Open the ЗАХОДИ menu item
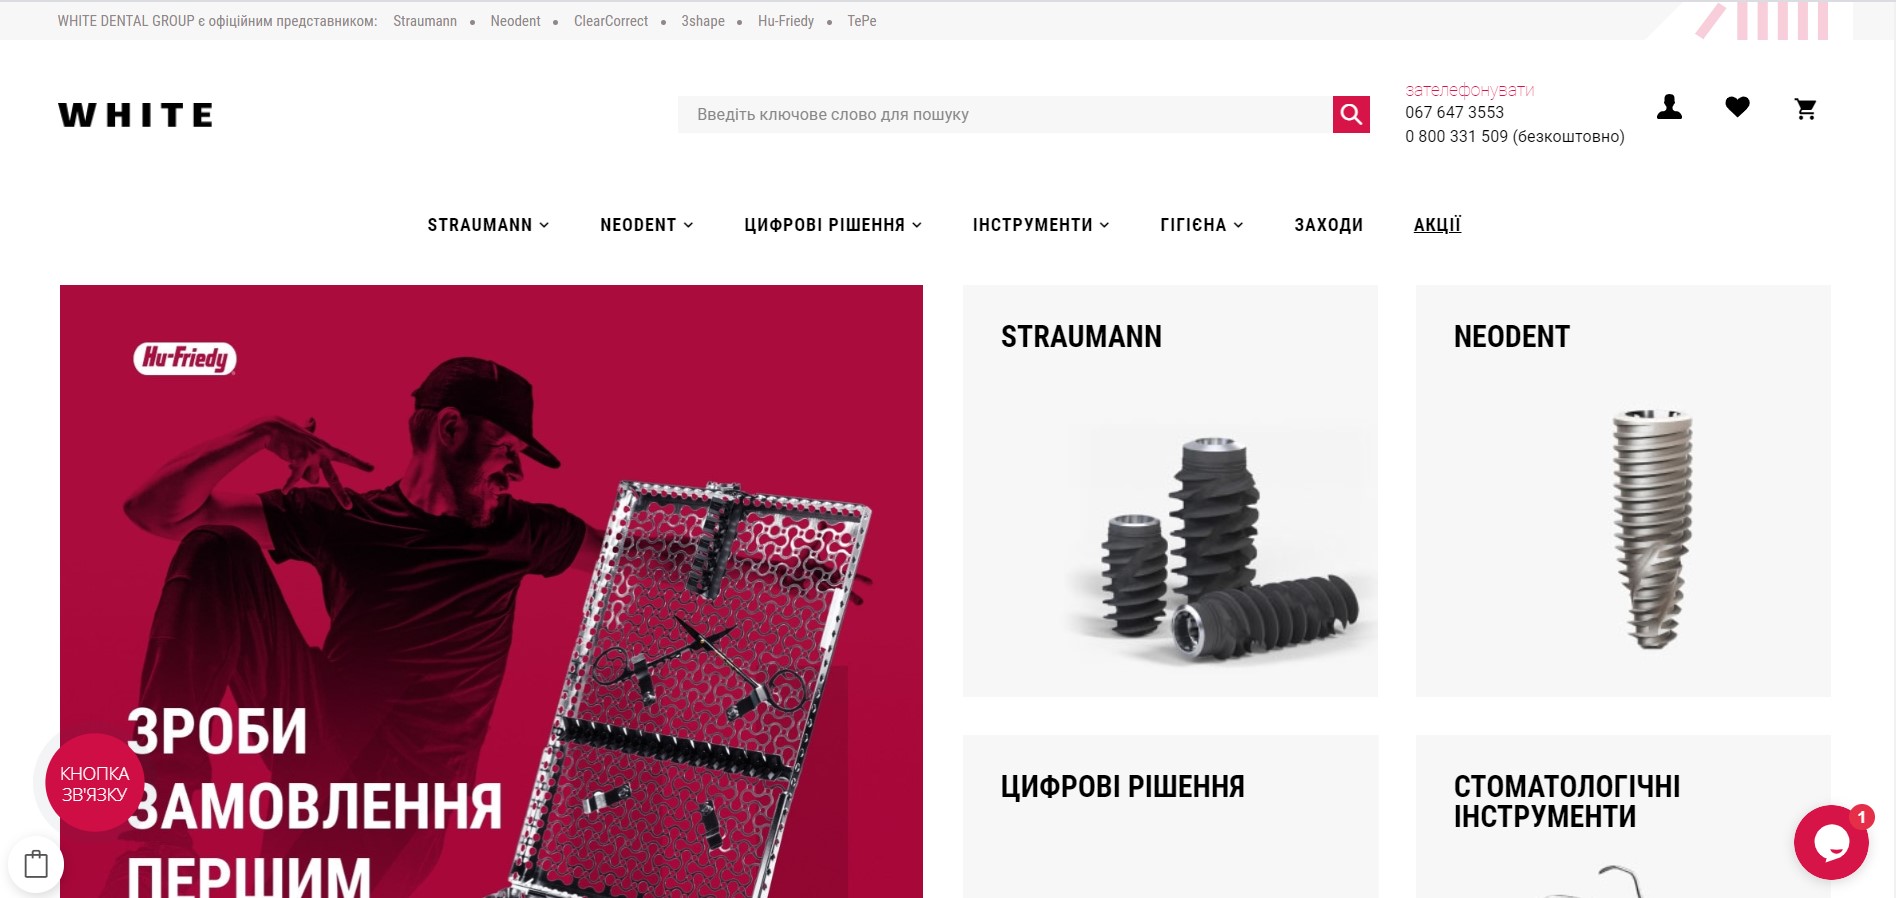 1328,225
